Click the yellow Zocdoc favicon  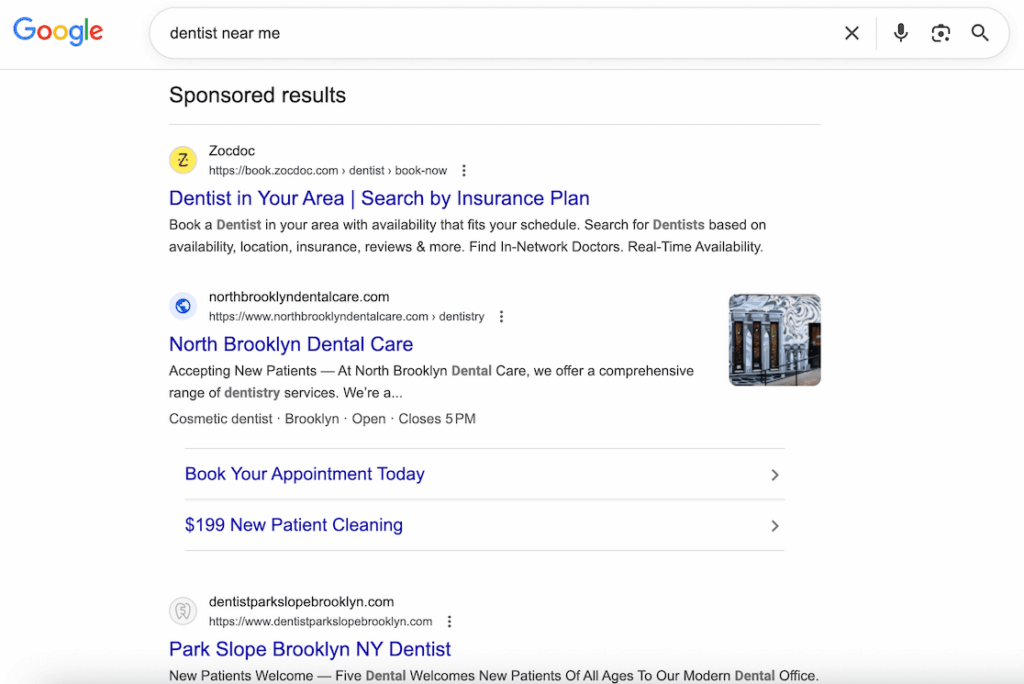[182, 160]
